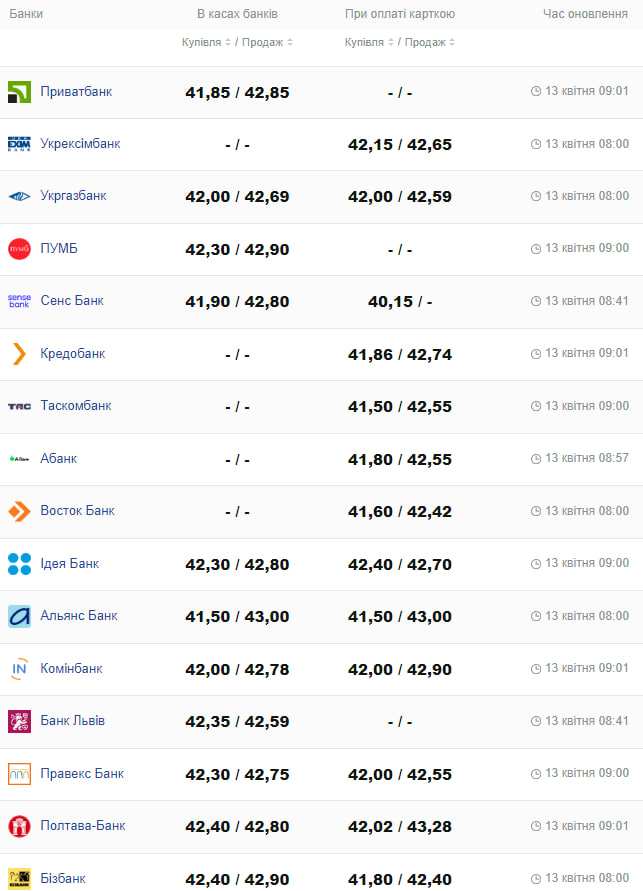Image resolution: width=643 pixels, height=891 pixels.
Task: Click the Приватбанк logo icon
Action: pos(19,92)
